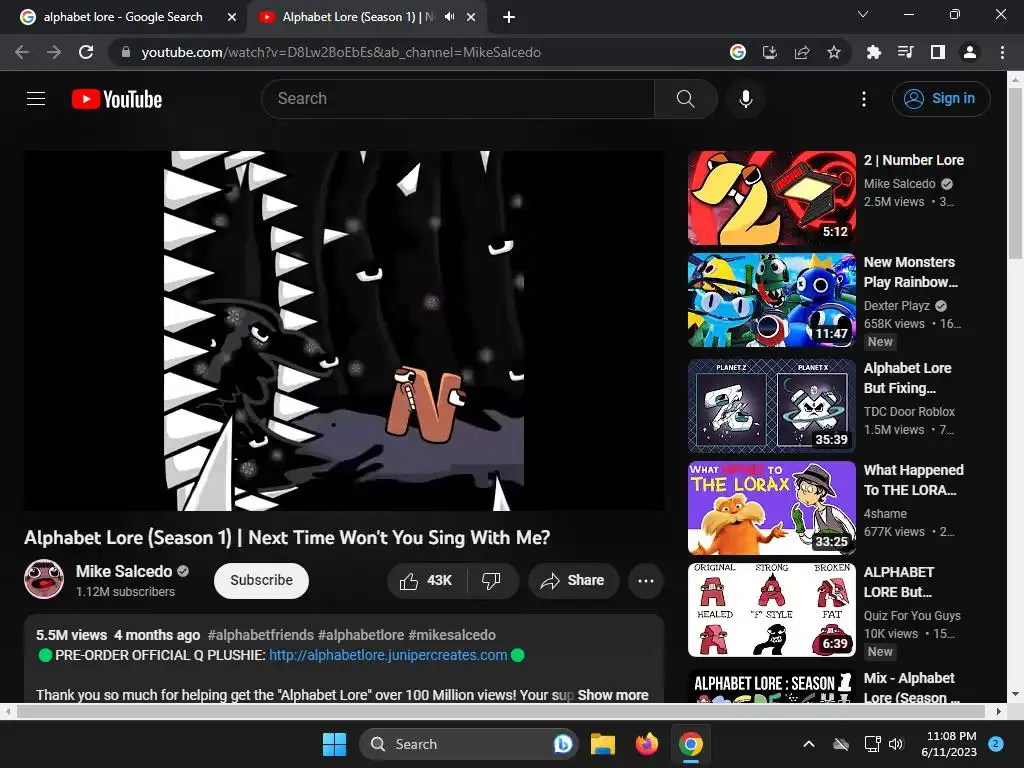Screen dimensions: 1024x768
Task: Open the #alphabetlore hashtag
Action: coord(361,635)
